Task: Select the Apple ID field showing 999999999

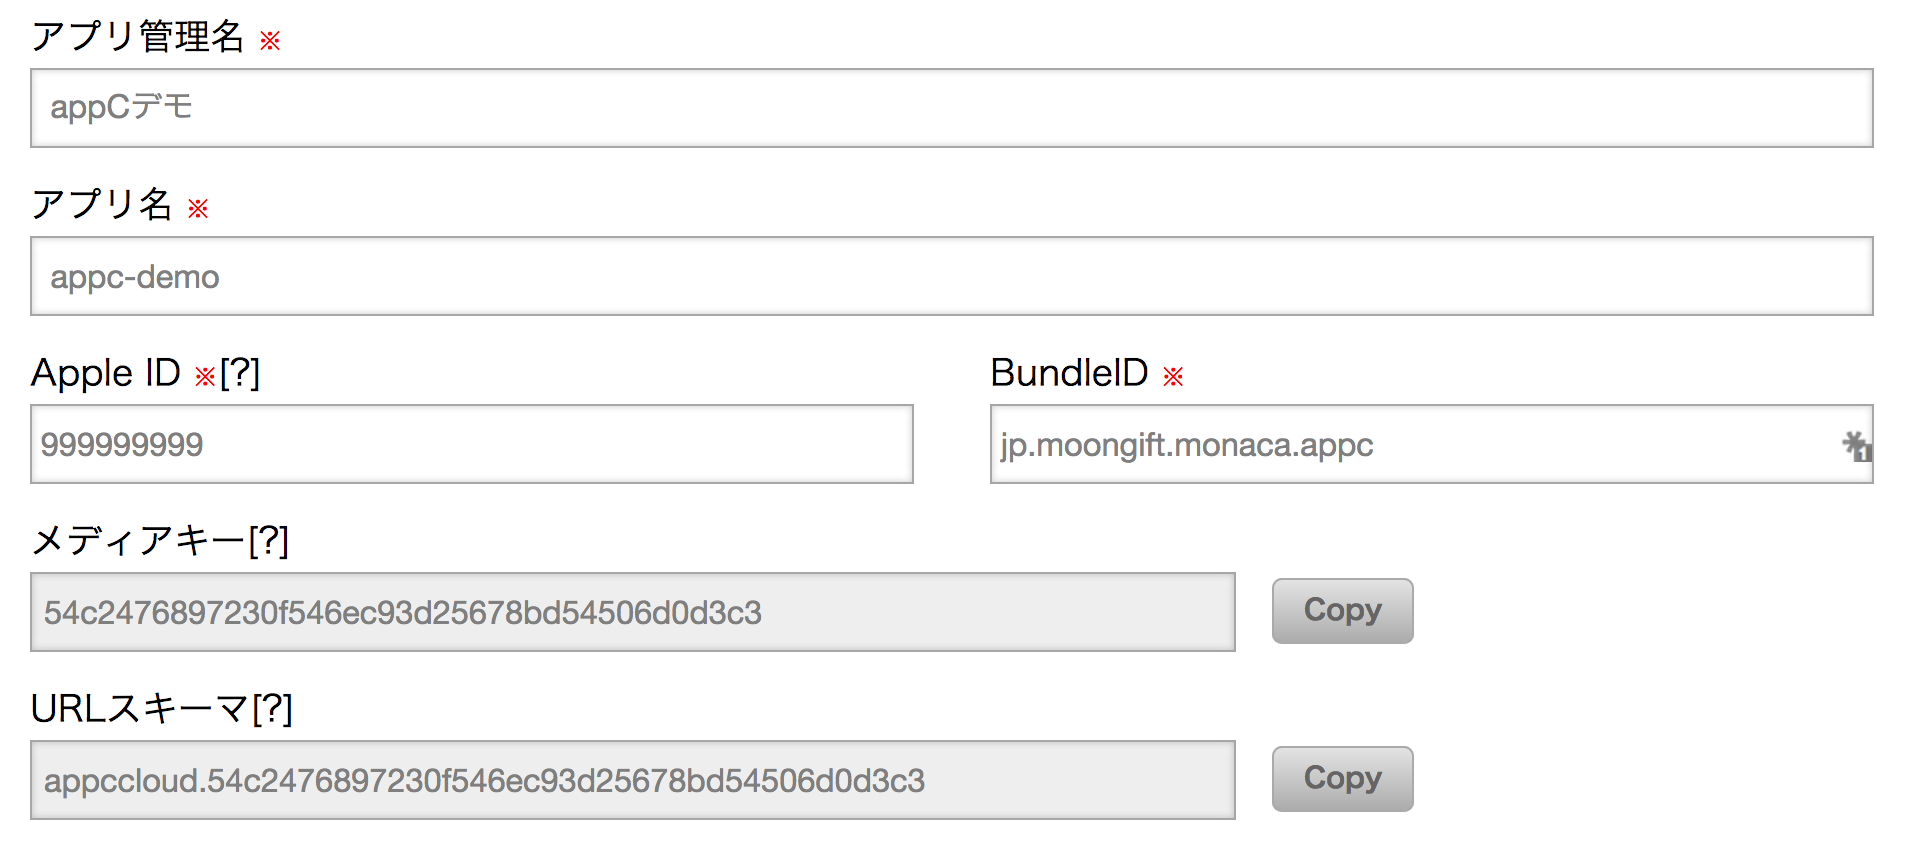Action: (471, 444)
